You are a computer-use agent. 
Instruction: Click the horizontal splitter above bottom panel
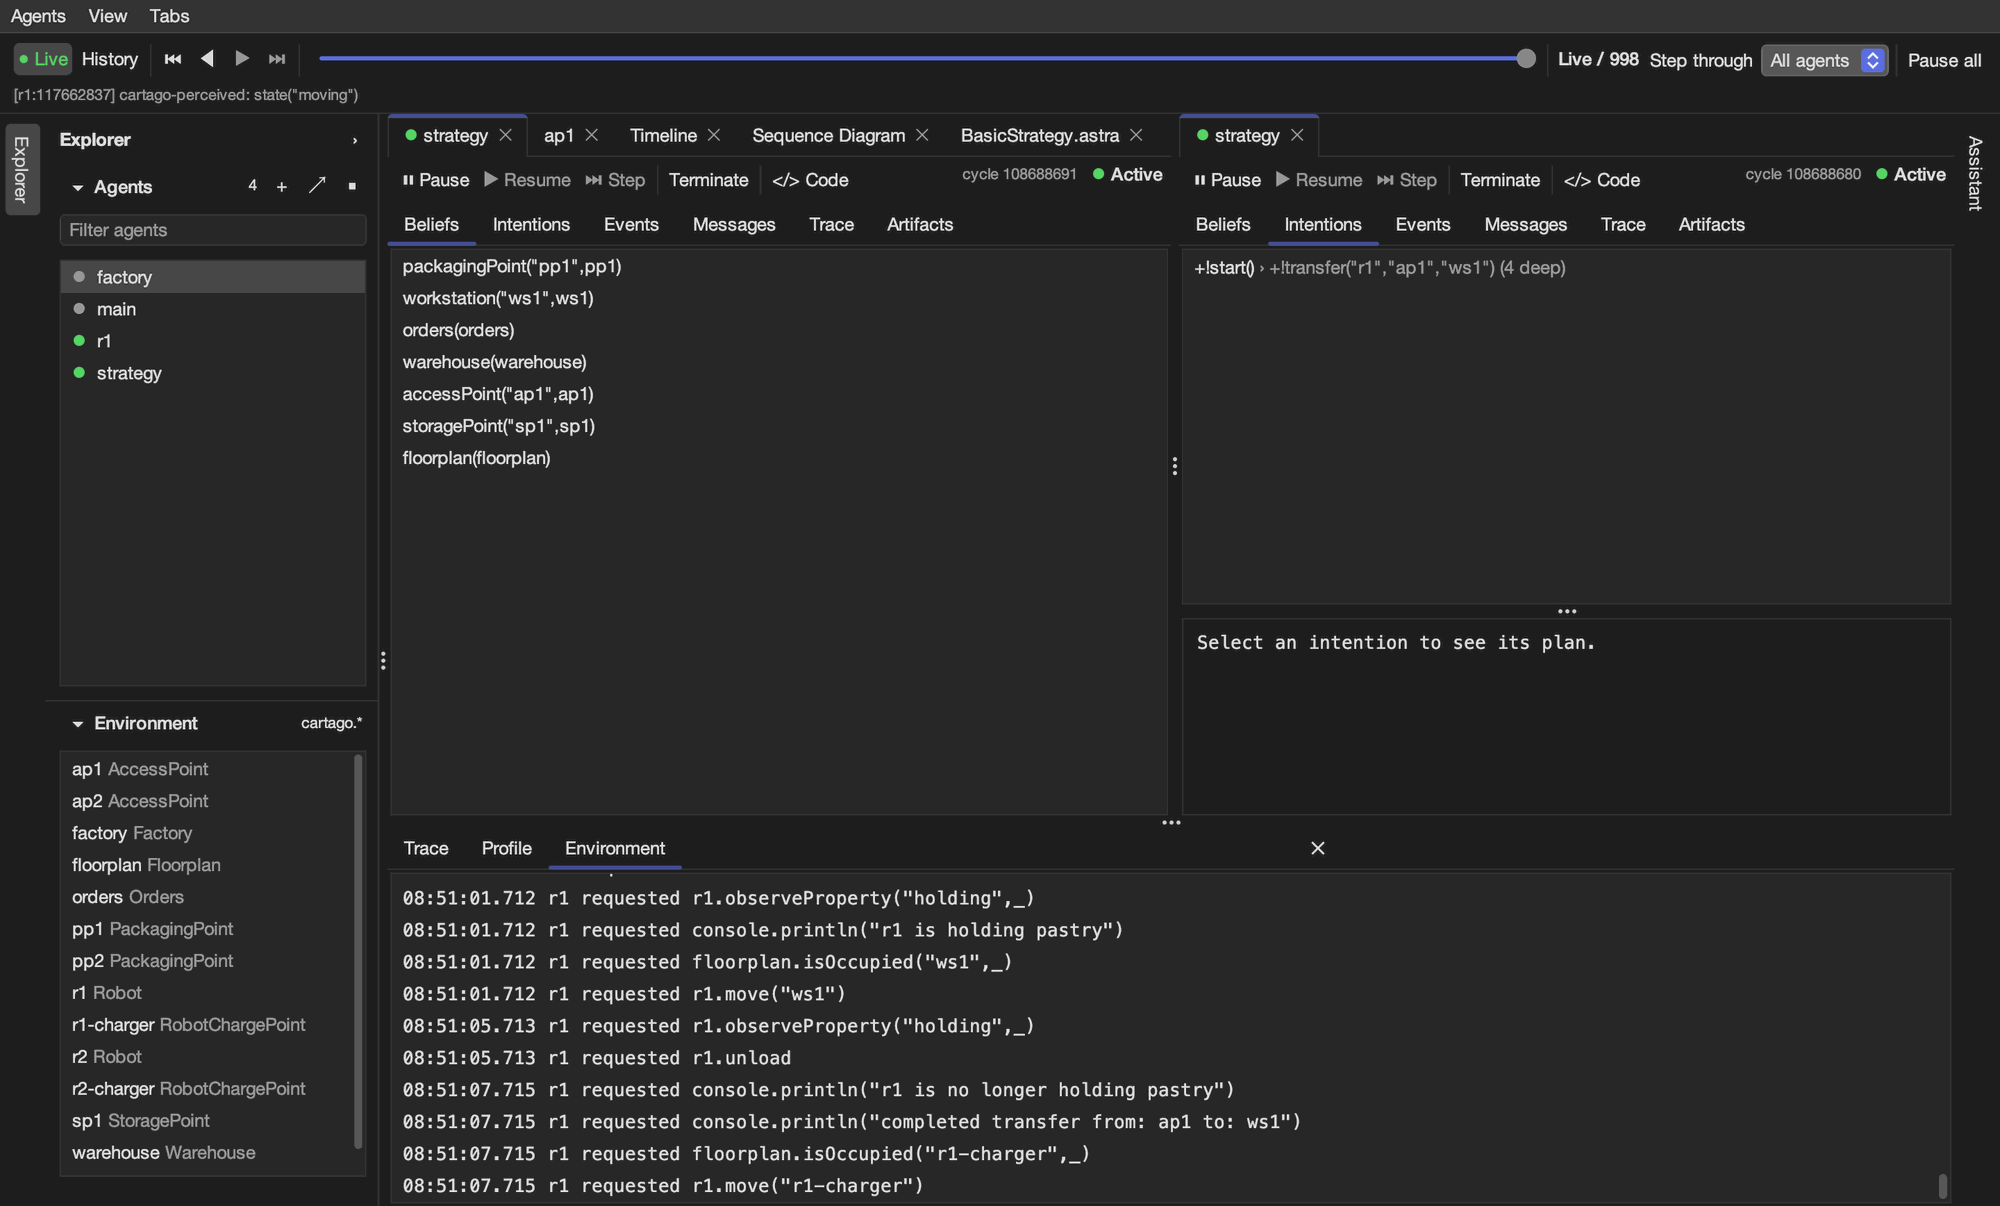1171,823
